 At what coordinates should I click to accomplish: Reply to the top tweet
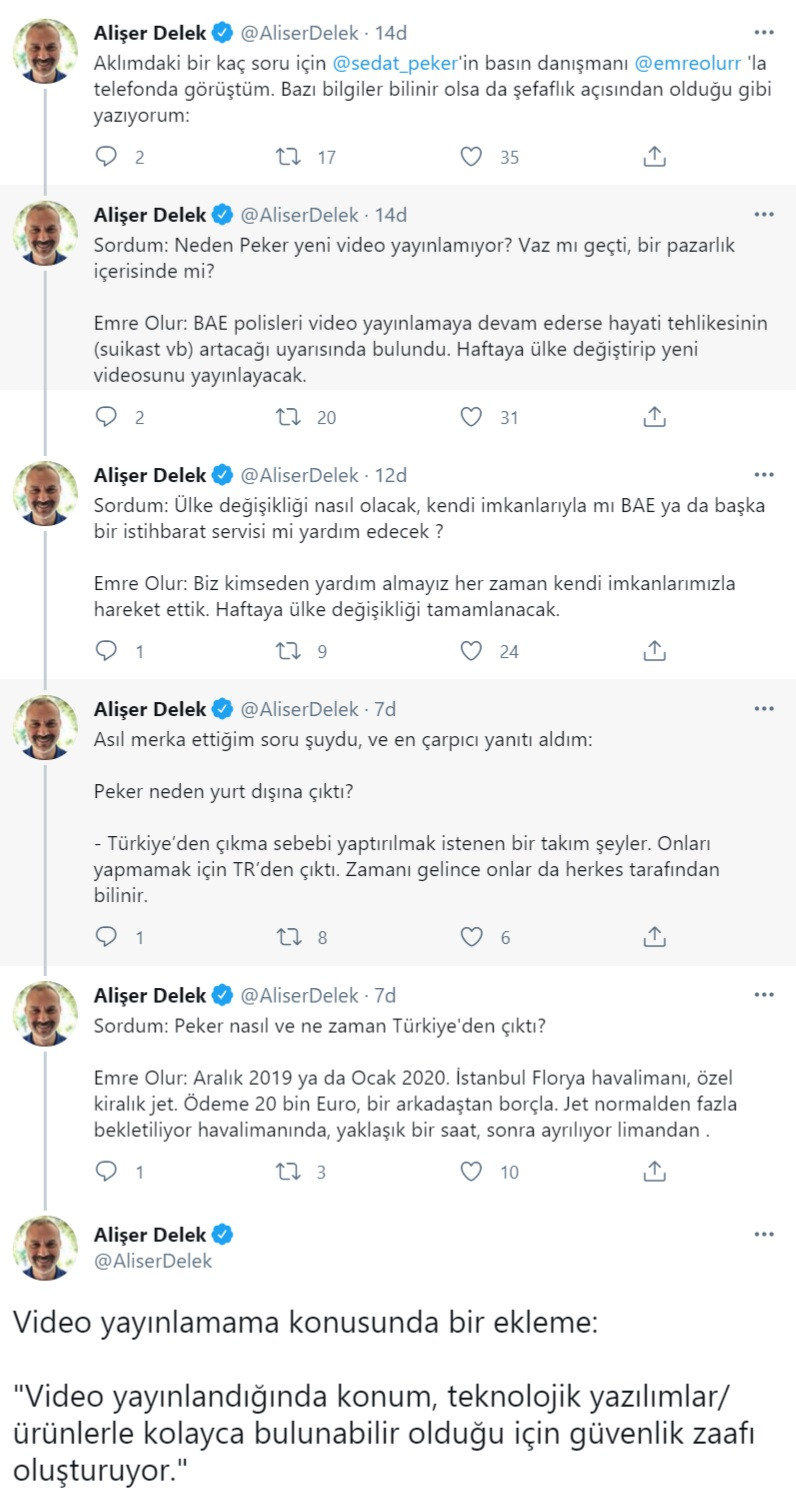click(x=107, y=155)
